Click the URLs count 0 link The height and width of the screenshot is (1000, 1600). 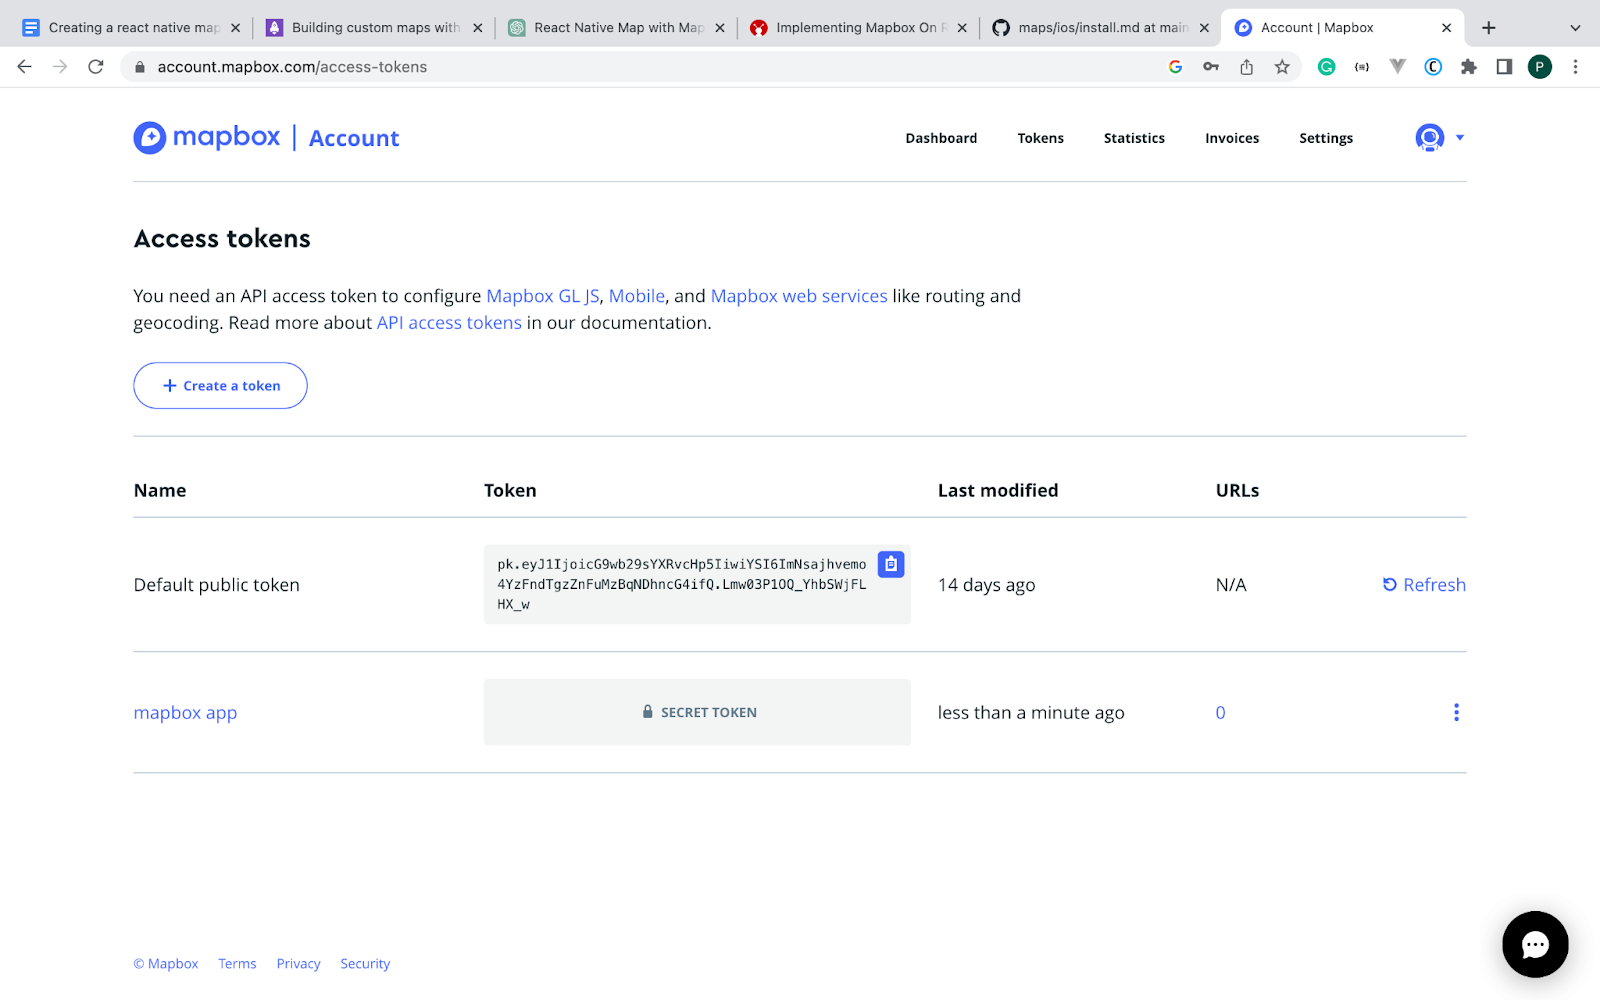pyautogui.click(x=1220, y=713)
